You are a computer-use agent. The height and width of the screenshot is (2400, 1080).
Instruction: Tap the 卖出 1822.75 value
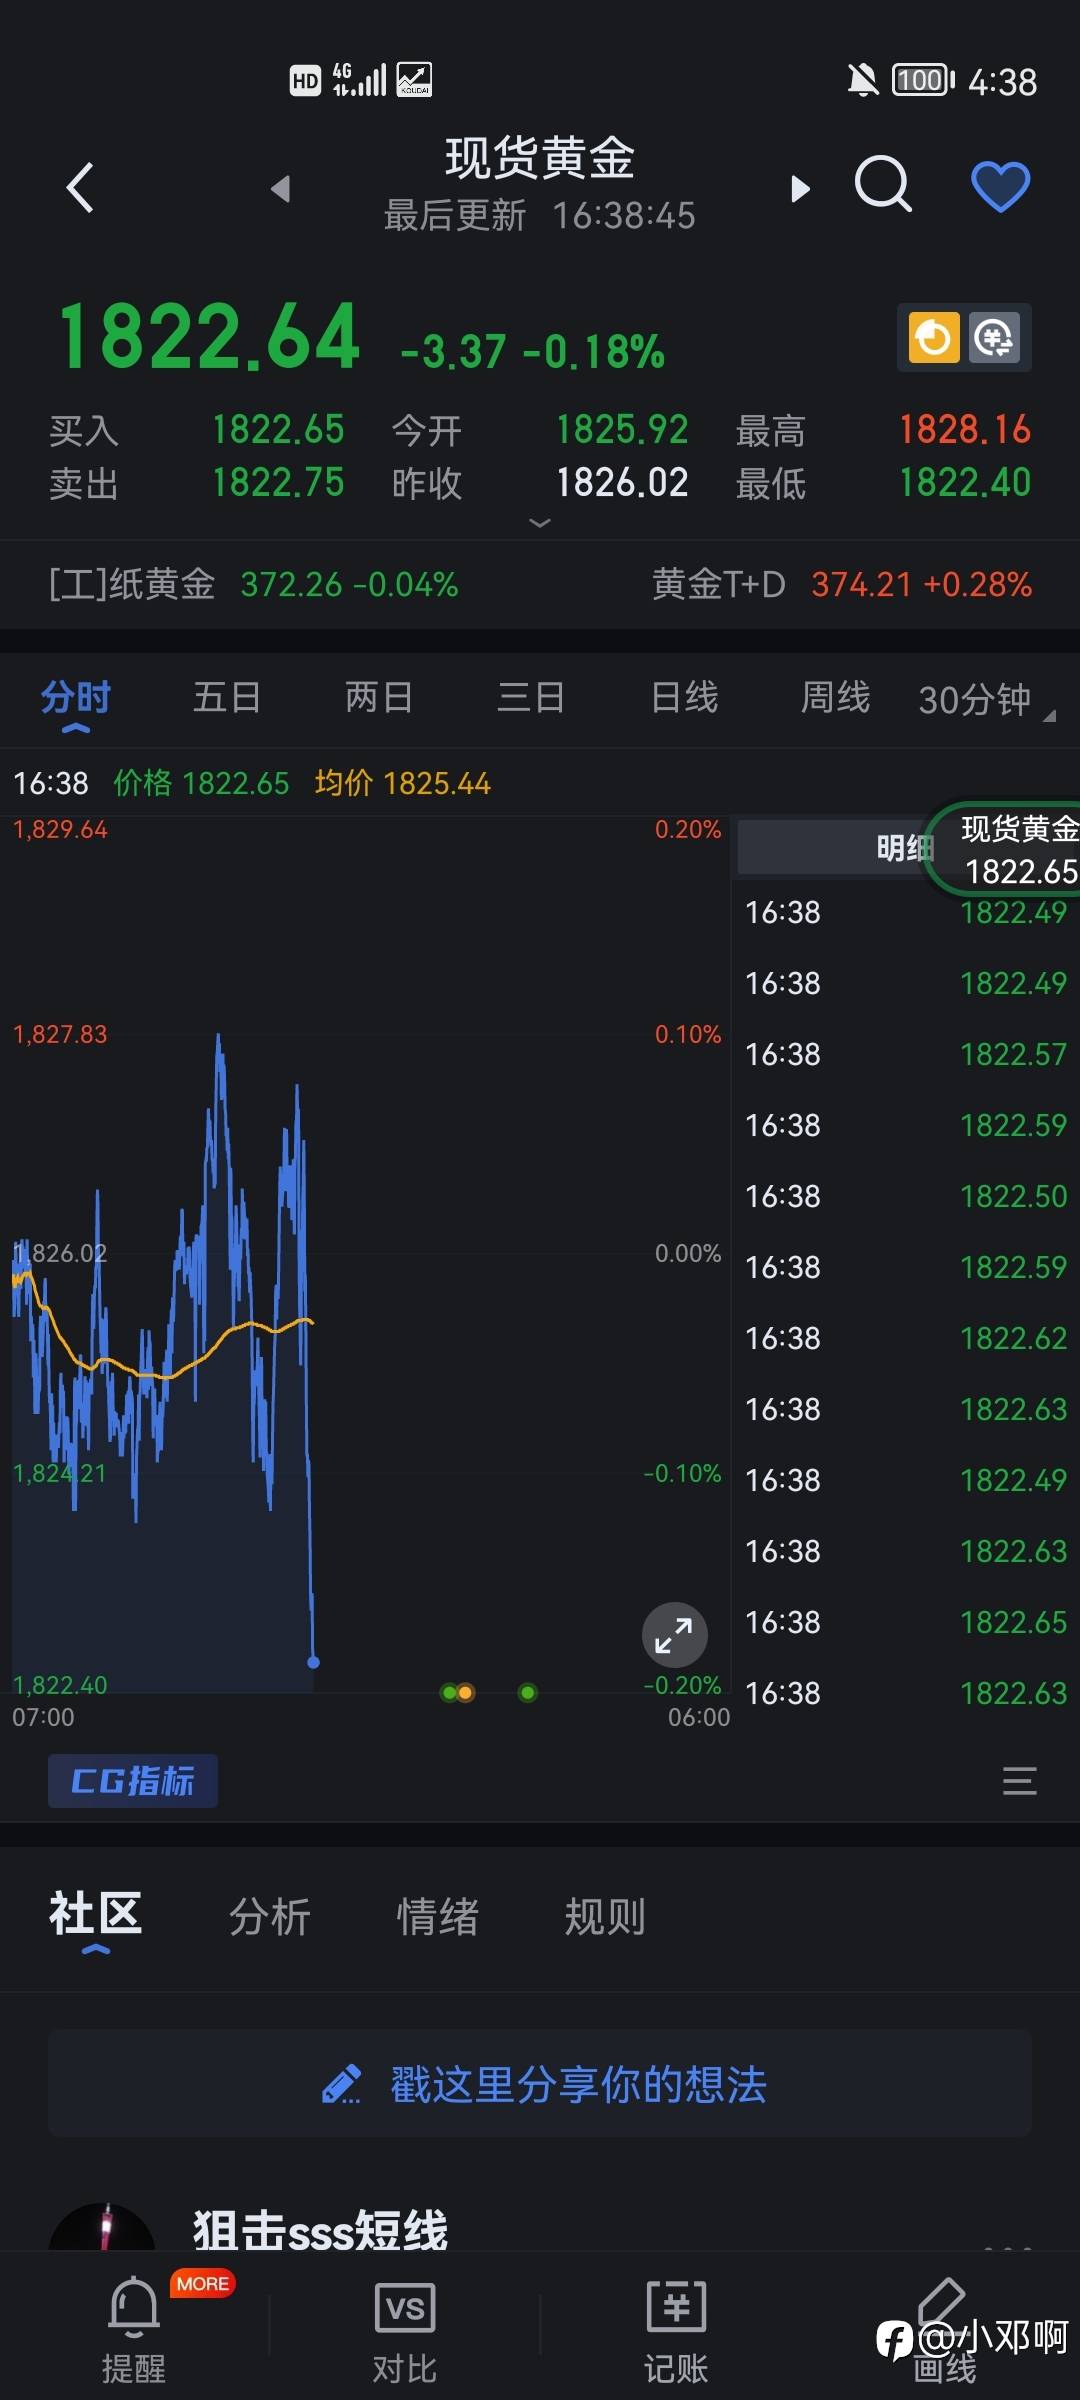tap(278, 483)
